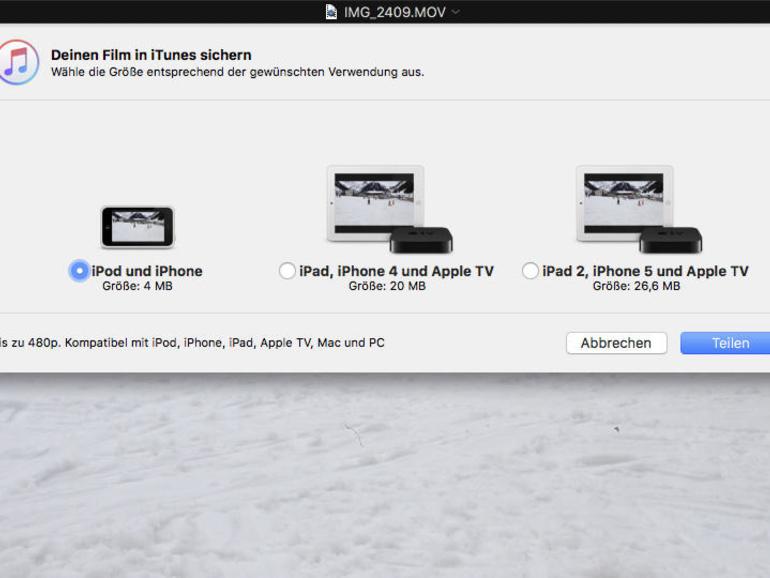Click 'Deinen Film in iTunes sichern' heading
The width and height of the screenshot is (770, 578).
(x=151, y=55)
